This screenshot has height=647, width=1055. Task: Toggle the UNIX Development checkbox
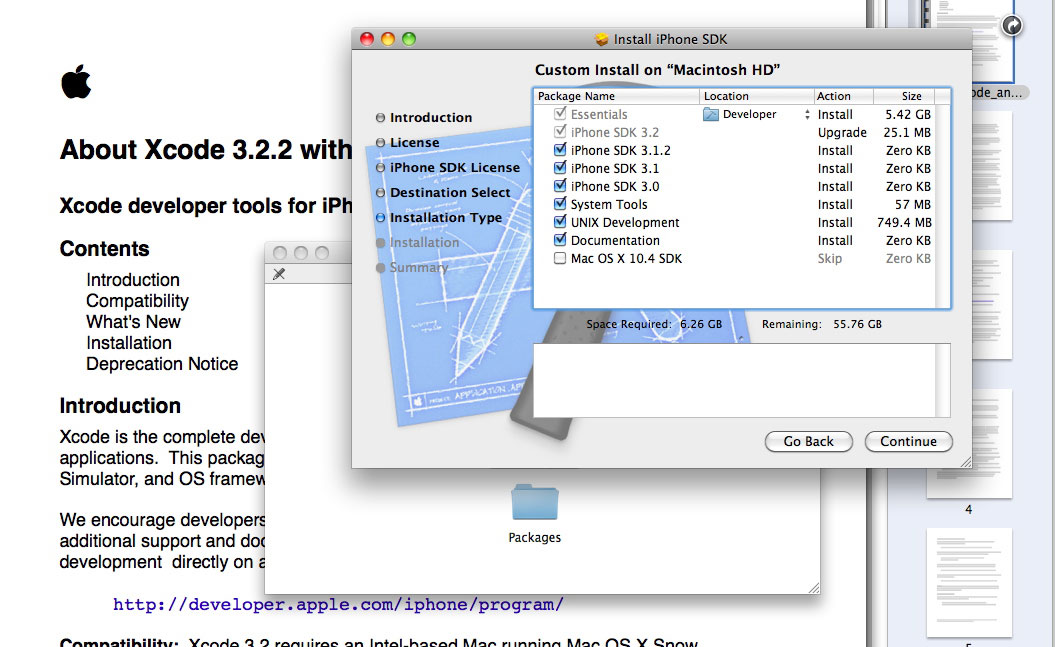point(560,222)
